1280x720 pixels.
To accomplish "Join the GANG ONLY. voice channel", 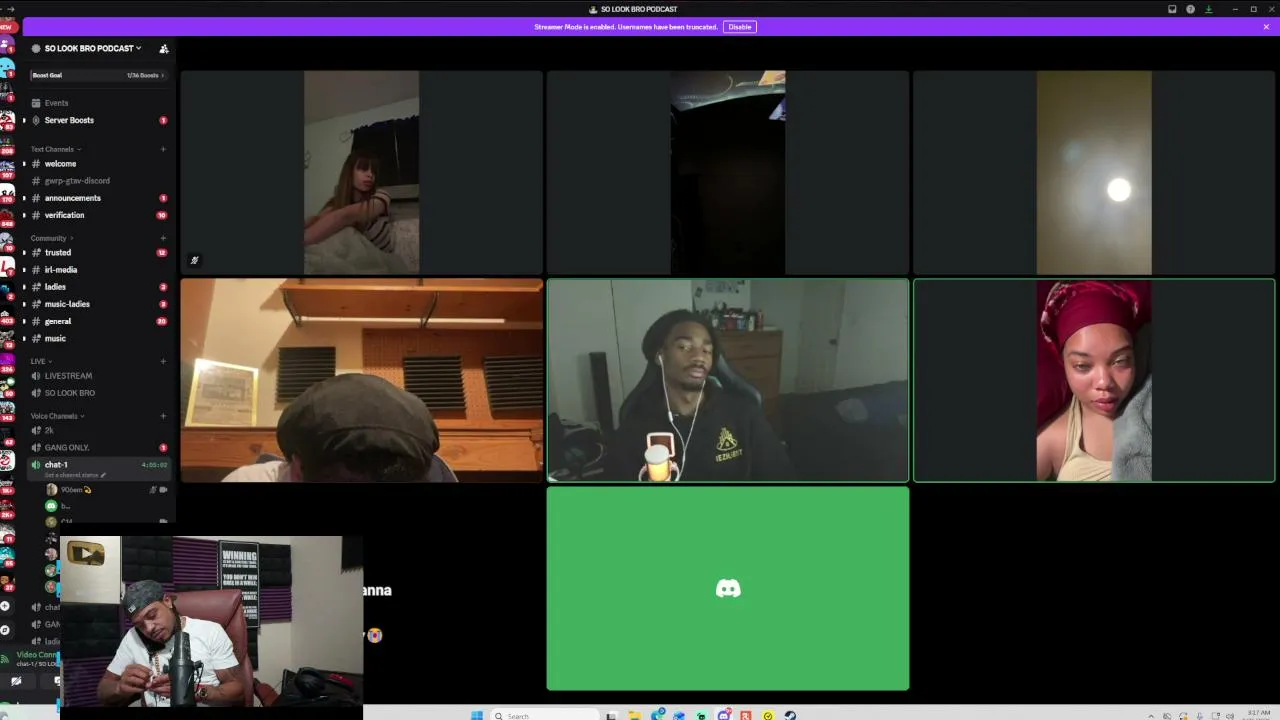I will click(98, 448).
